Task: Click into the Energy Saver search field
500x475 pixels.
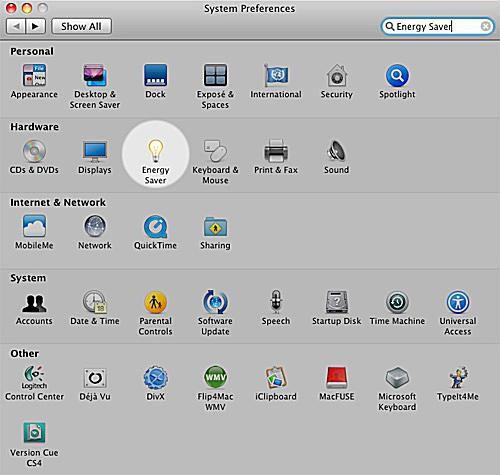Action: coord(437,26)
